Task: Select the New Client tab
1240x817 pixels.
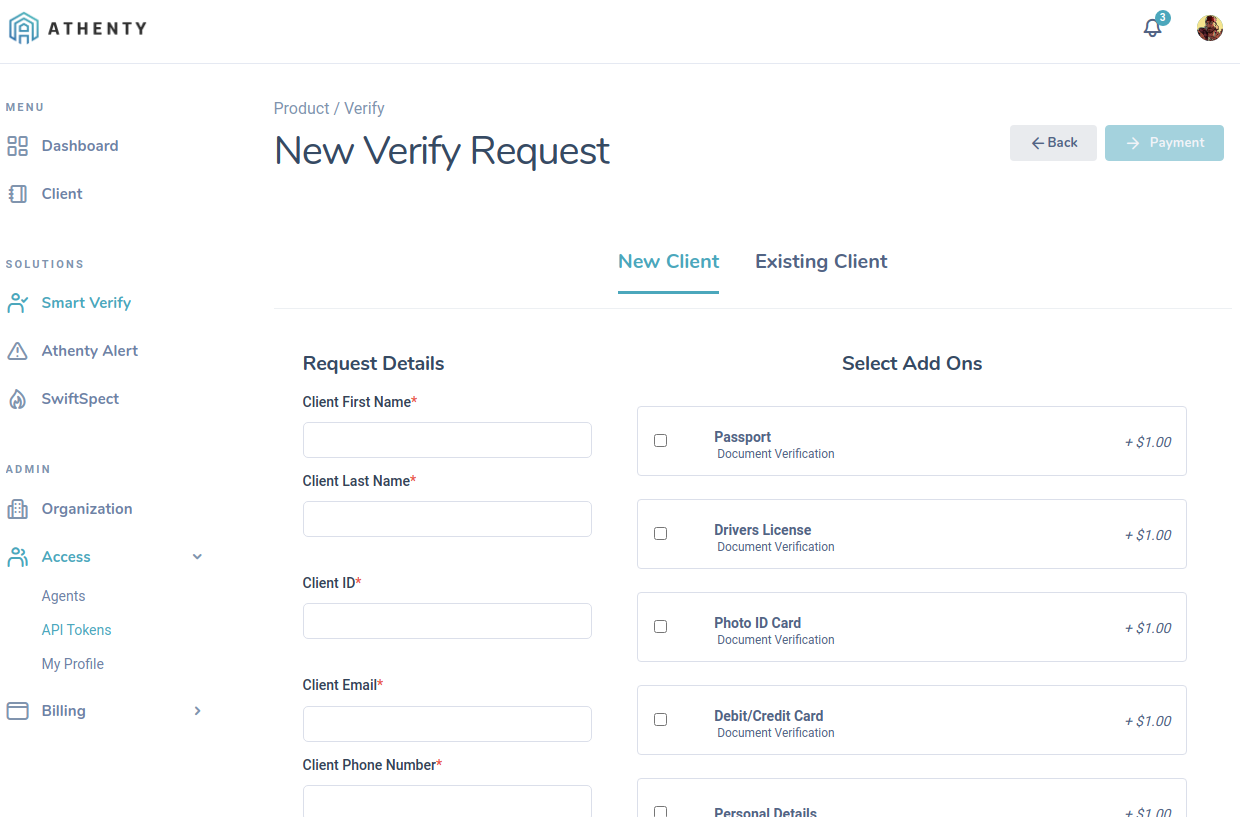Action: click(x=668, y=261)
